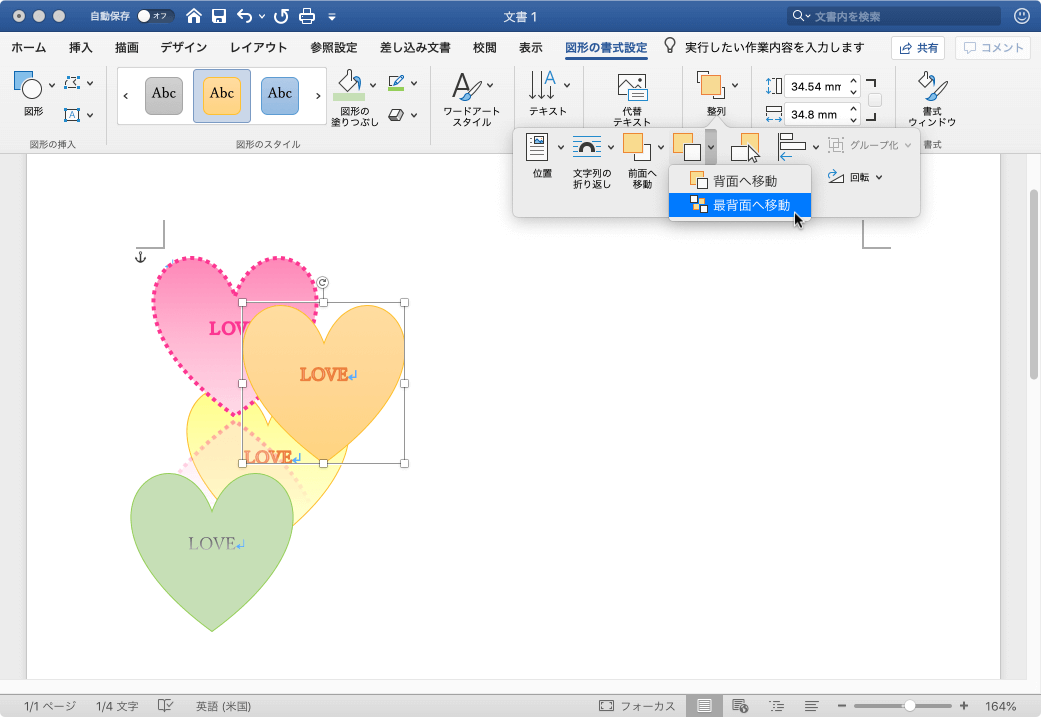The image size is (1041, 717).
Task: Click the 整列 arrange icon
Action: (710, 85)
